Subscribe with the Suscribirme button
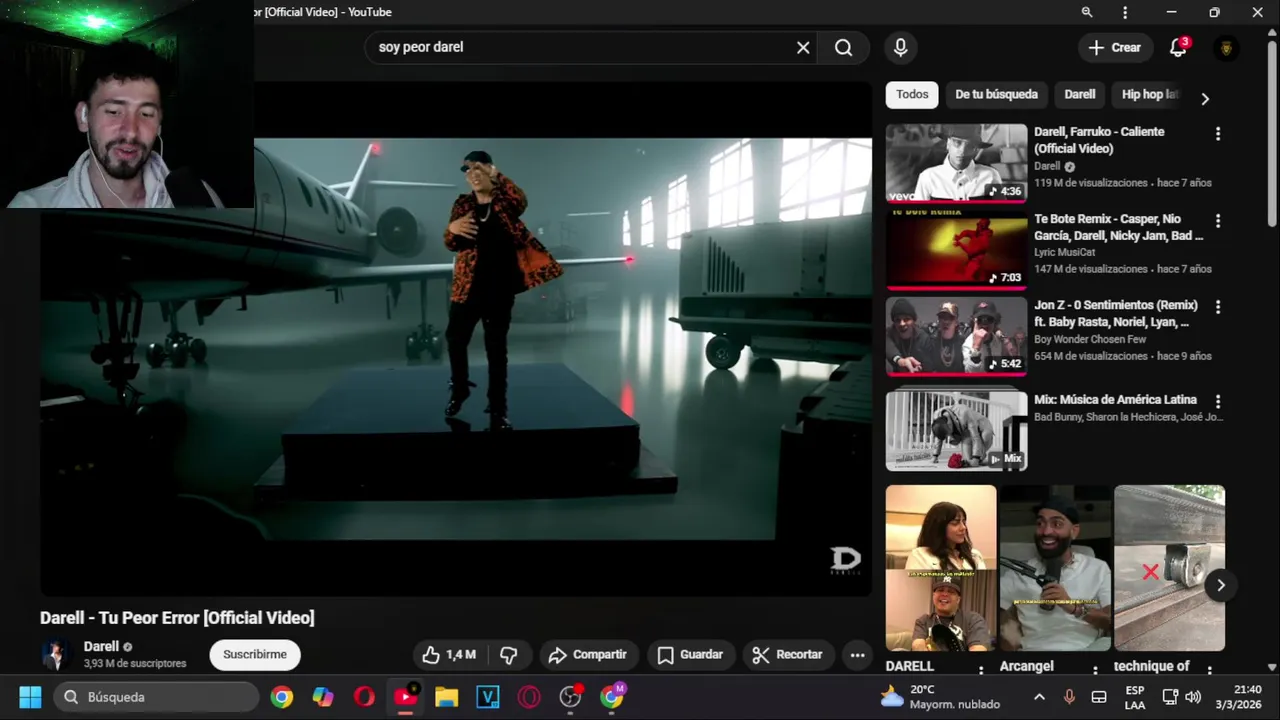 [255, 655]
